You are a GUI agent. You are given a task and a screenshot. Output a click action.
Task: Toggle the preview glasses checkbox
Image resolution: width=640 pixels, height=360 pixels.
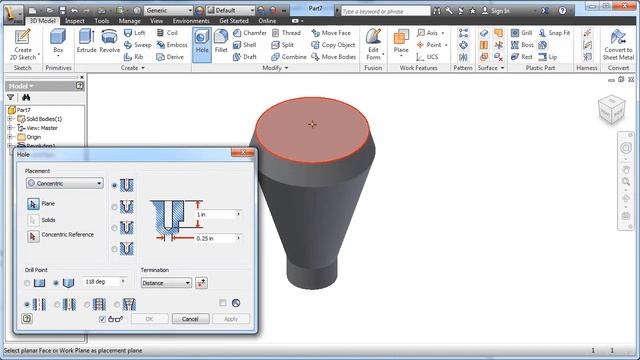tap(102, 319)
